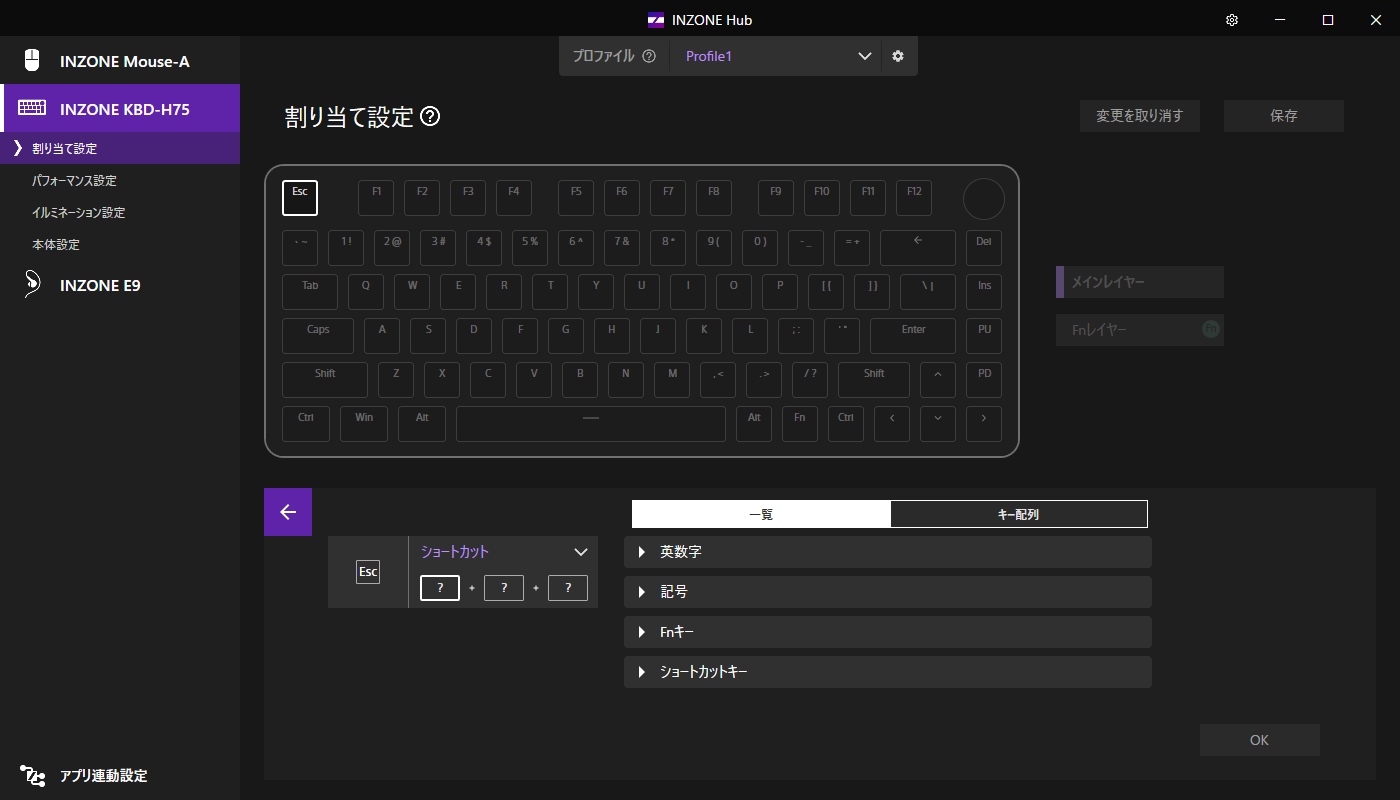Select the up arrow key on keyboard
Image resolution: width=1400 pixels, height=800 pixels.
pyautogui.click(x=938, y=380)
